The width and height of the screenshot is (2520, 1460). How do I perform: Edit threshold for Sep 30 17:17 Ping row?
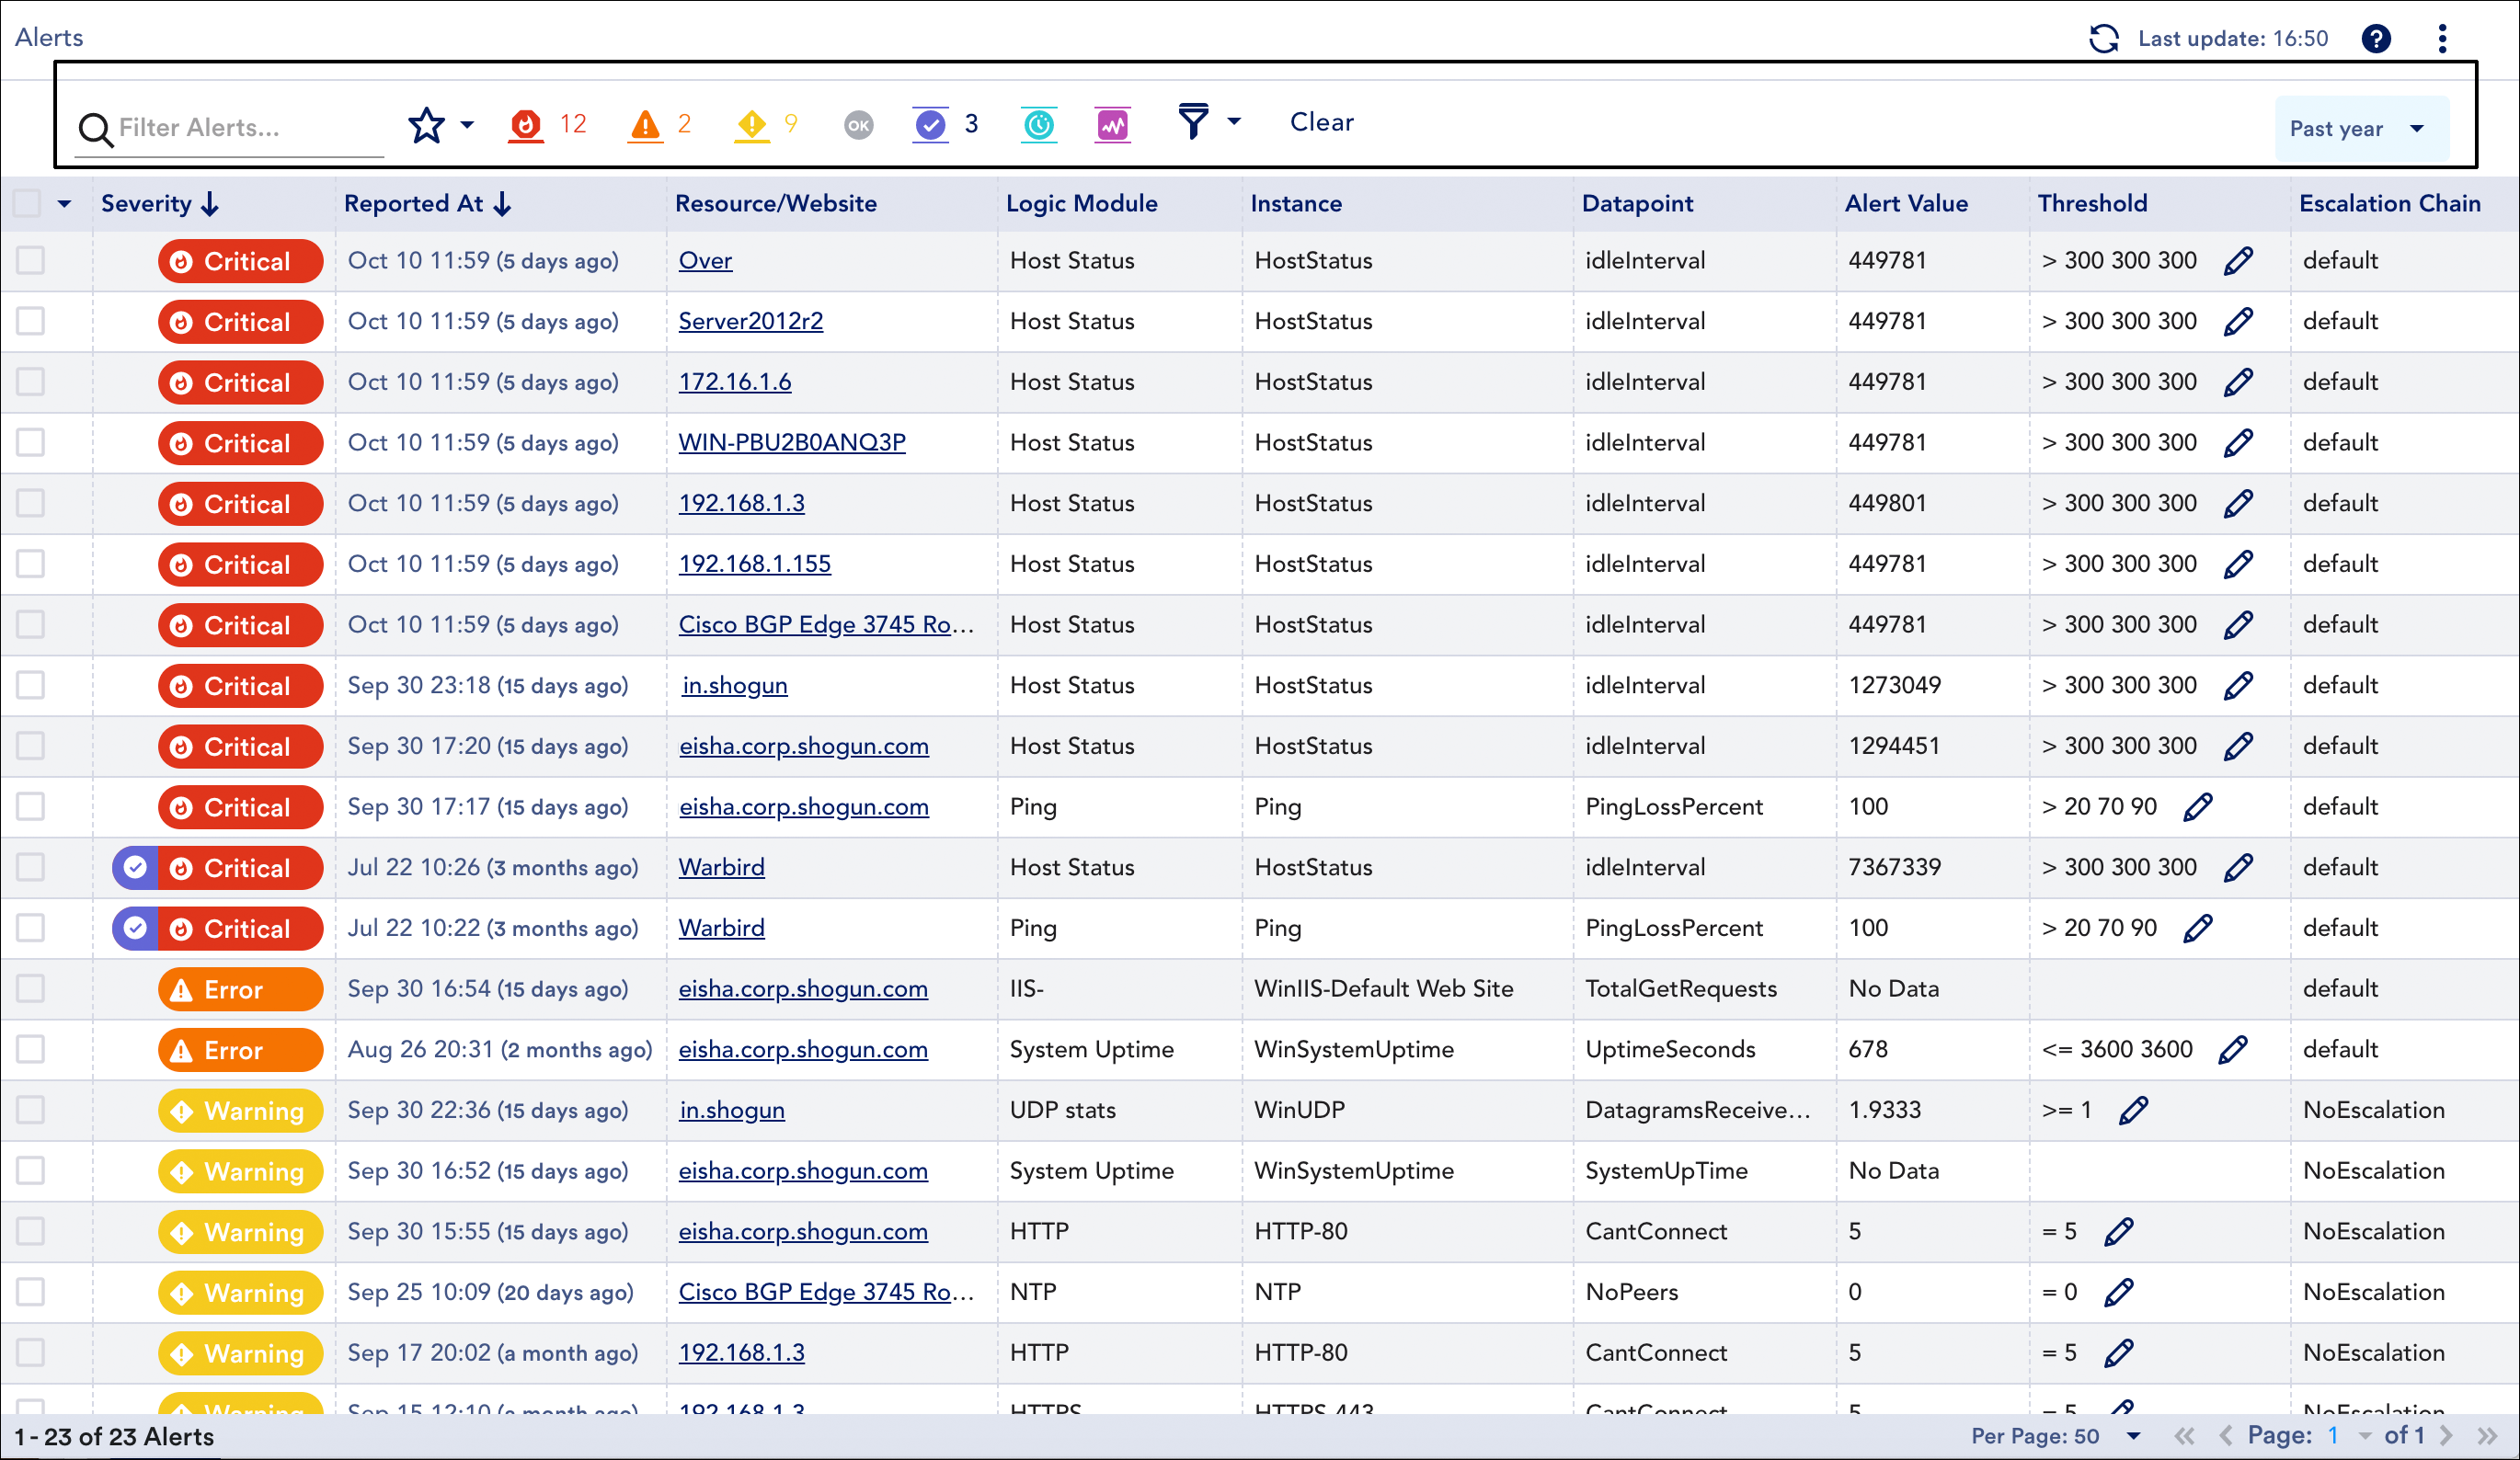pos(2199,807)
